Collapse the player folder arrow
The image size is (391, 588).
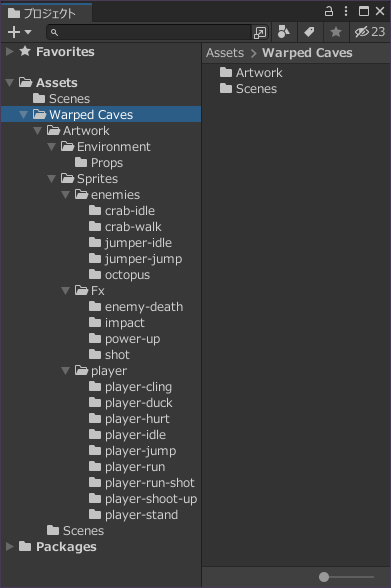point(66,370)
